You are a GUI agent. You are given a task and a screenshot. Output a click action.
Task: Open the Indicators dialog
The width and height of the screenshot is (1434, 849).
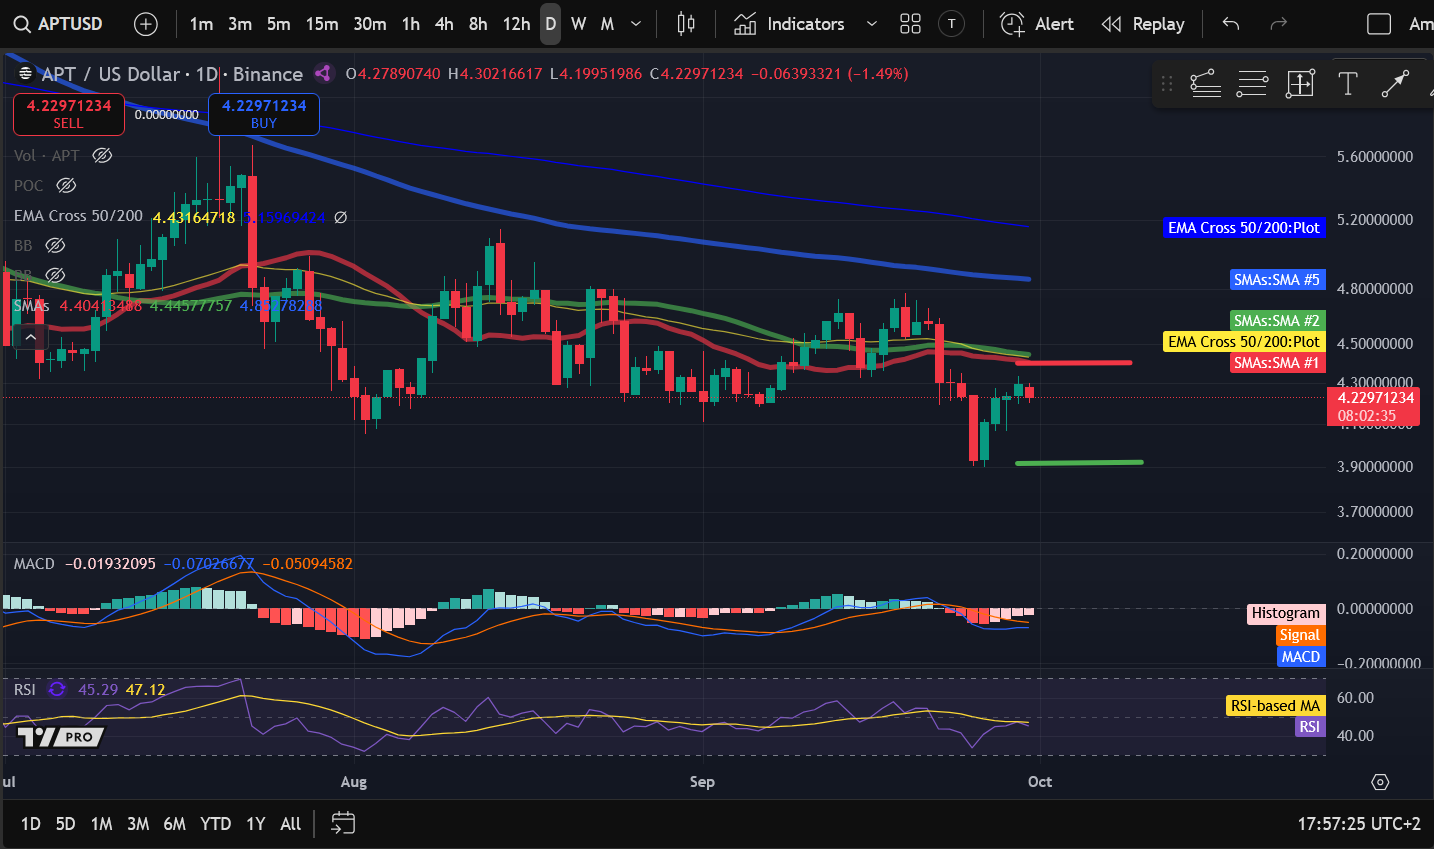[789, 24]
